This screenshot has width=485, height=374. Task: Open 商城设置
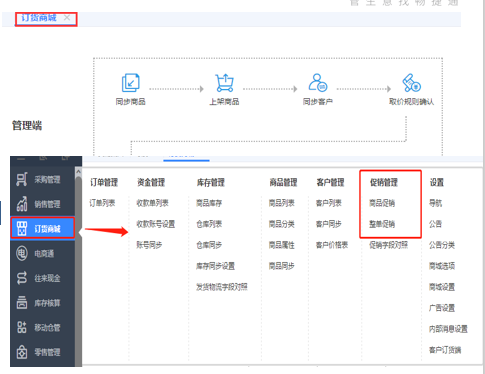click(x=442, y=287)
